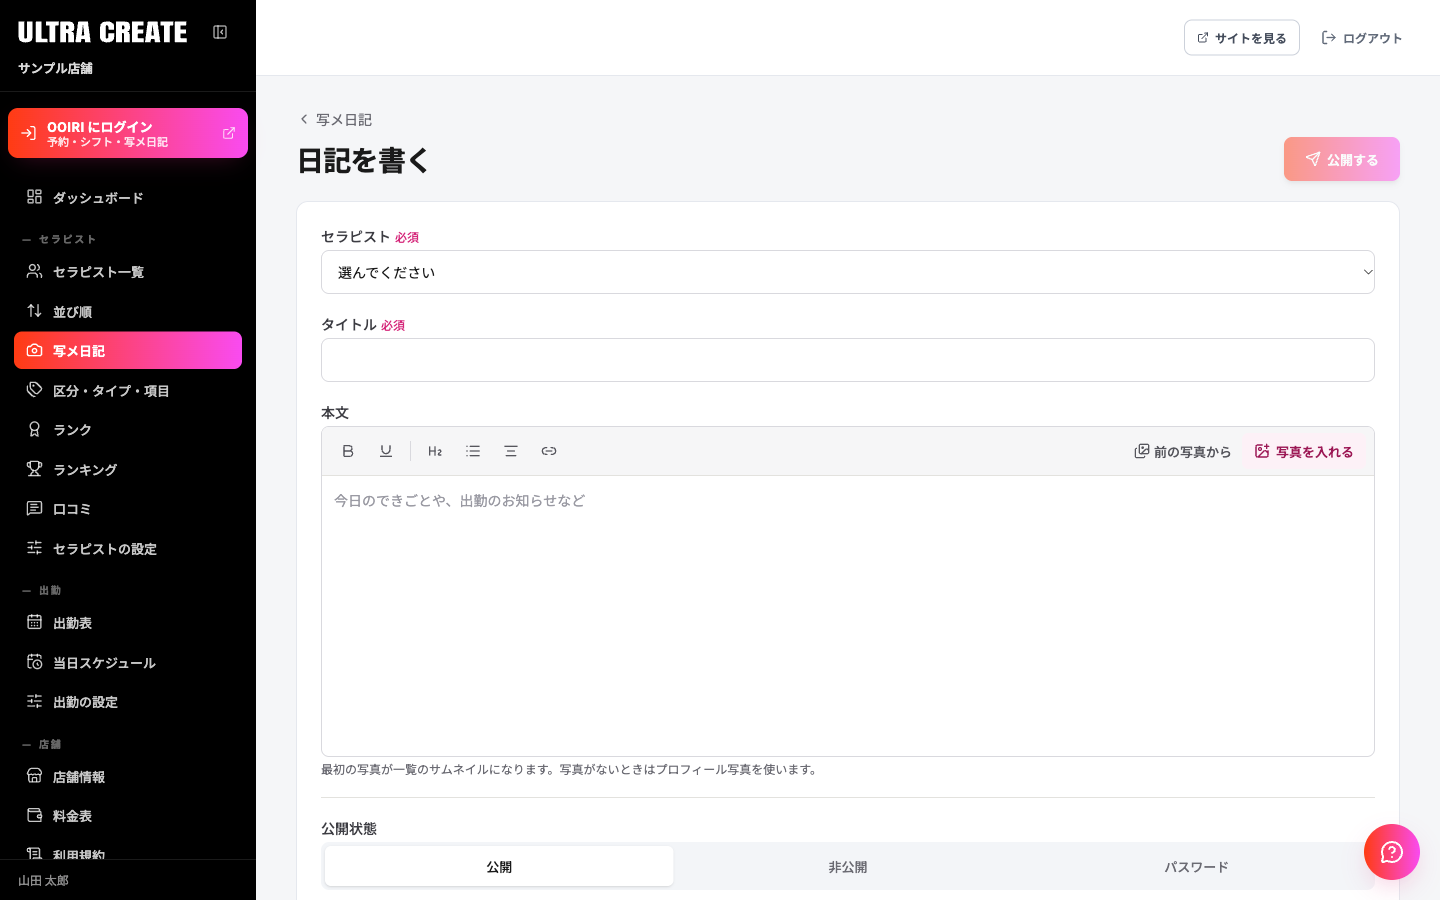This screenshot has height=900, width=1440.
Task: Click into the 本文 text area
Action: pos(848,616)
